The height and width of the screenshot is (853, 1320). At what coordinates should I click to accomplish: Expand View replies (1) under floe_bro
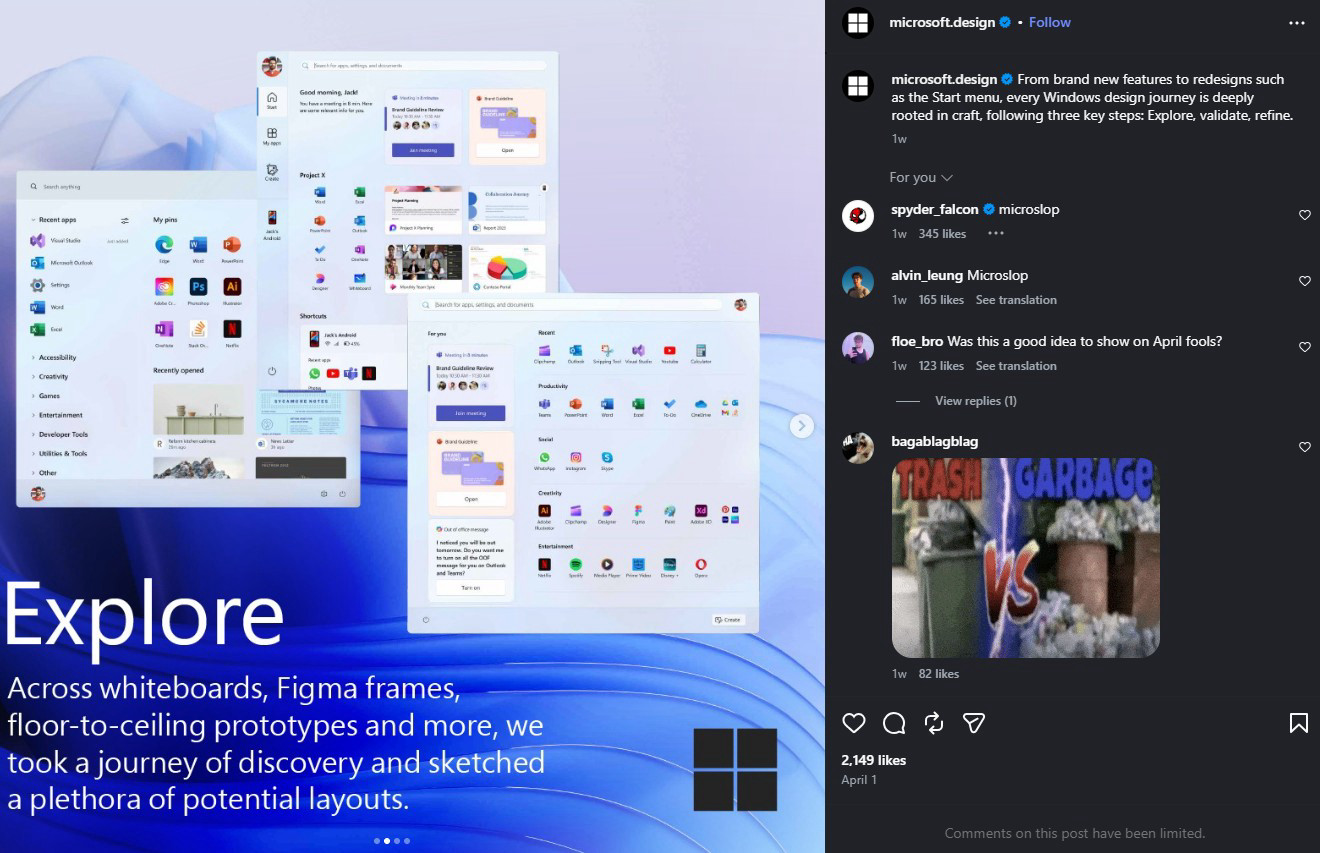click(x=975, y=401)
